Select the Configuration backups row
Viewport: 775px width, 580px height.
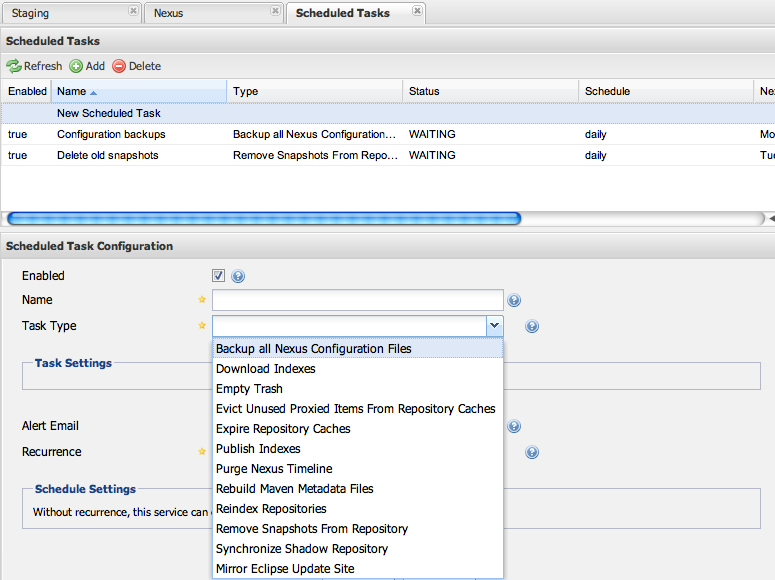[388, 134]
